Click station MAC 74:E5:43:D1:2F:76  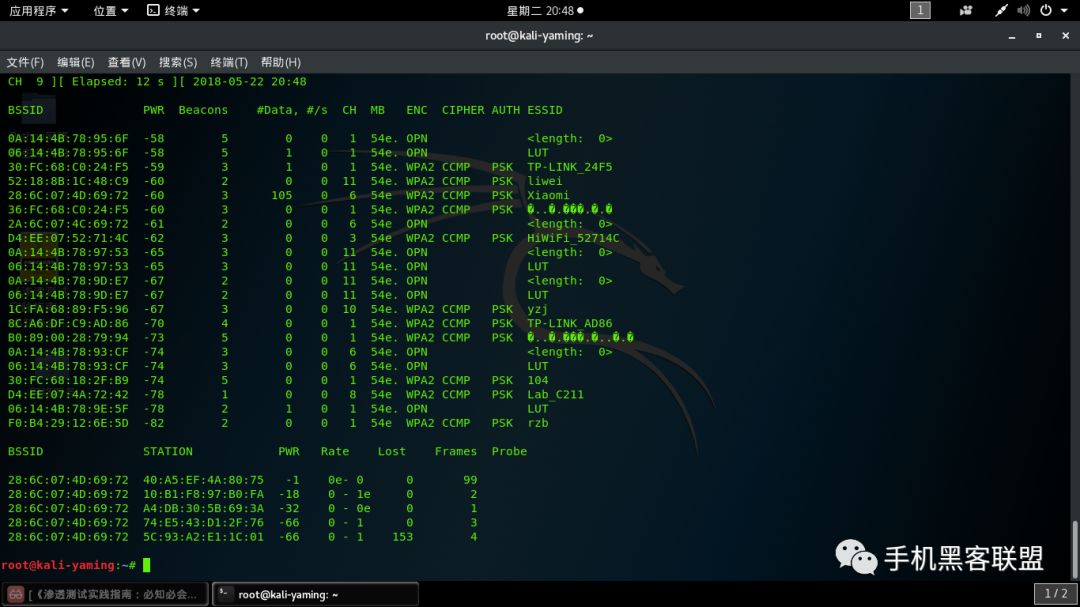[x=203, y=522]
